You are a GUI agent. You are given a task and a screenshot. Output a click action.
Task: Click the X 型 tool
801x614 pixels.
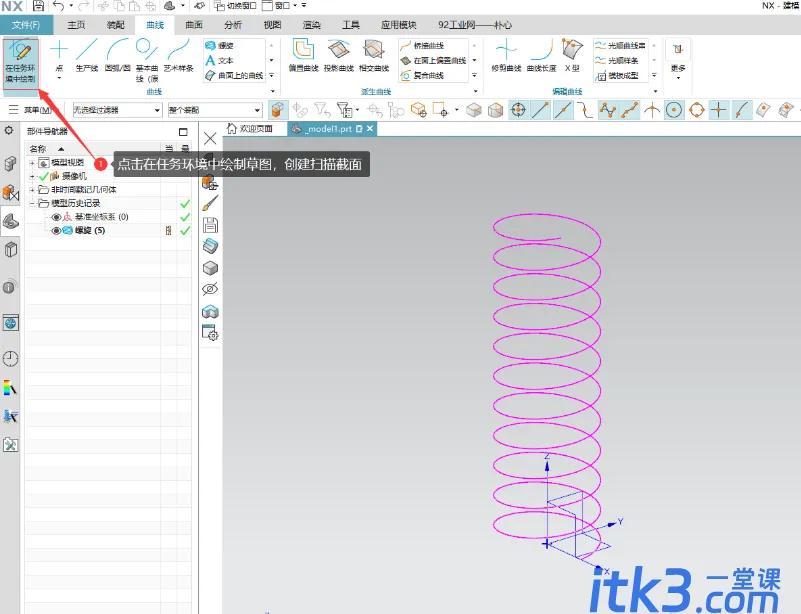click(x=572, y=56)
